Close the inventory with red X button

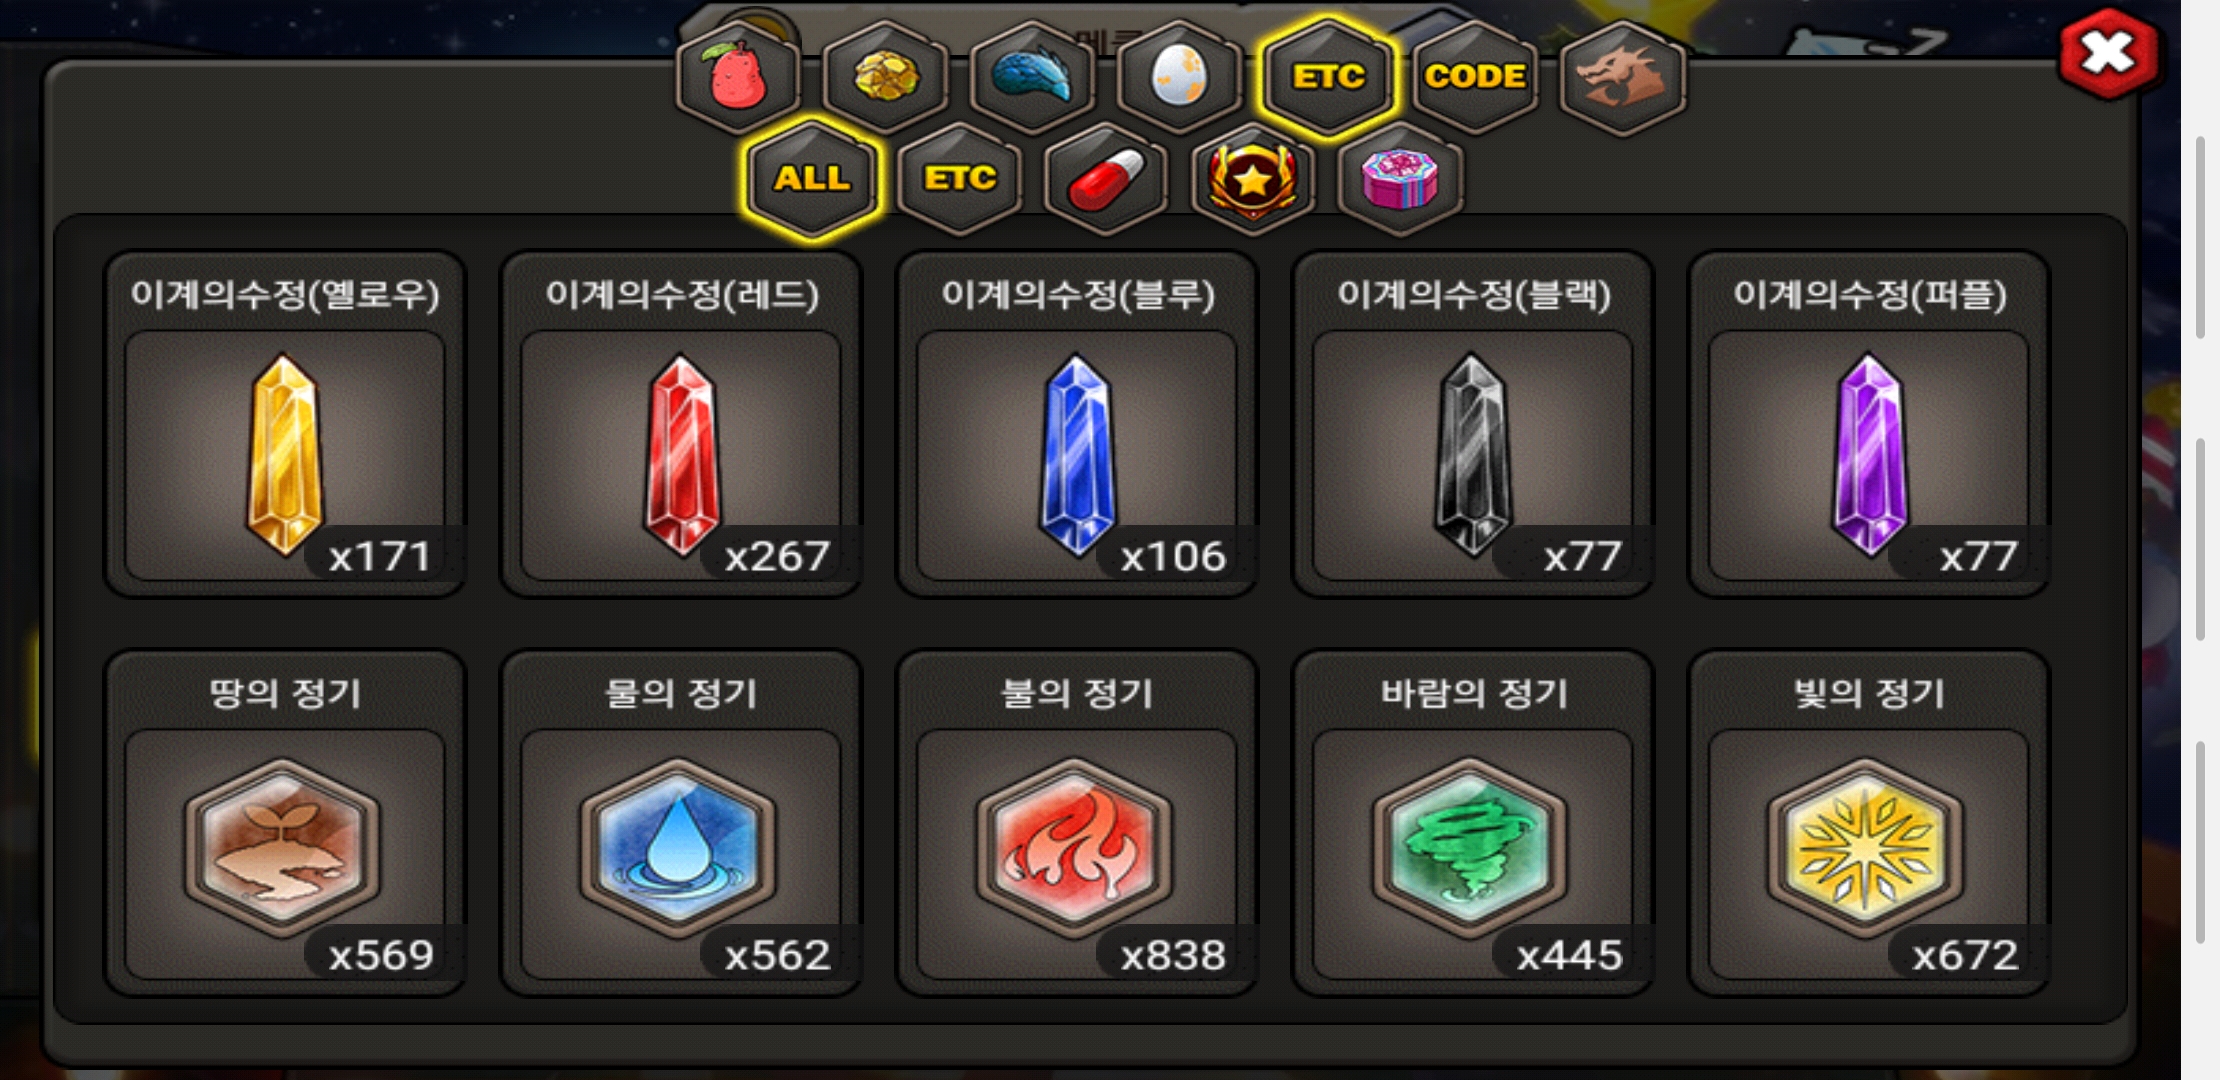[2108, 52]
